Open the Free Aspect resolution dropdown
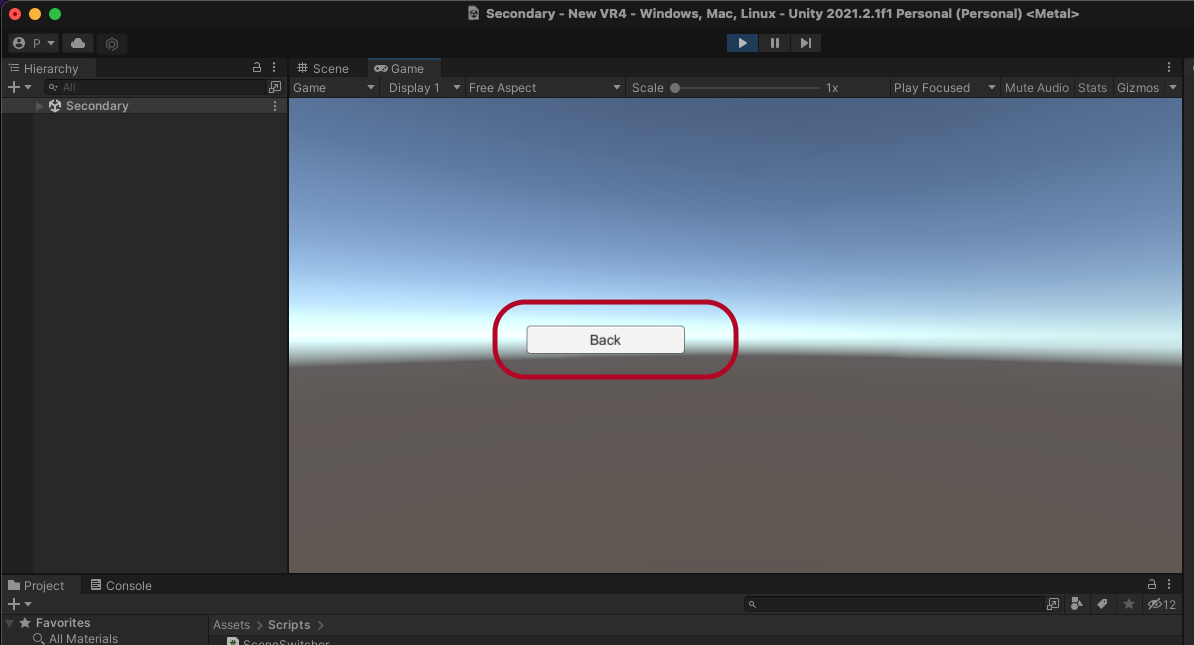This screenshot has width=1194, height=645. click(x=544, y=88)
